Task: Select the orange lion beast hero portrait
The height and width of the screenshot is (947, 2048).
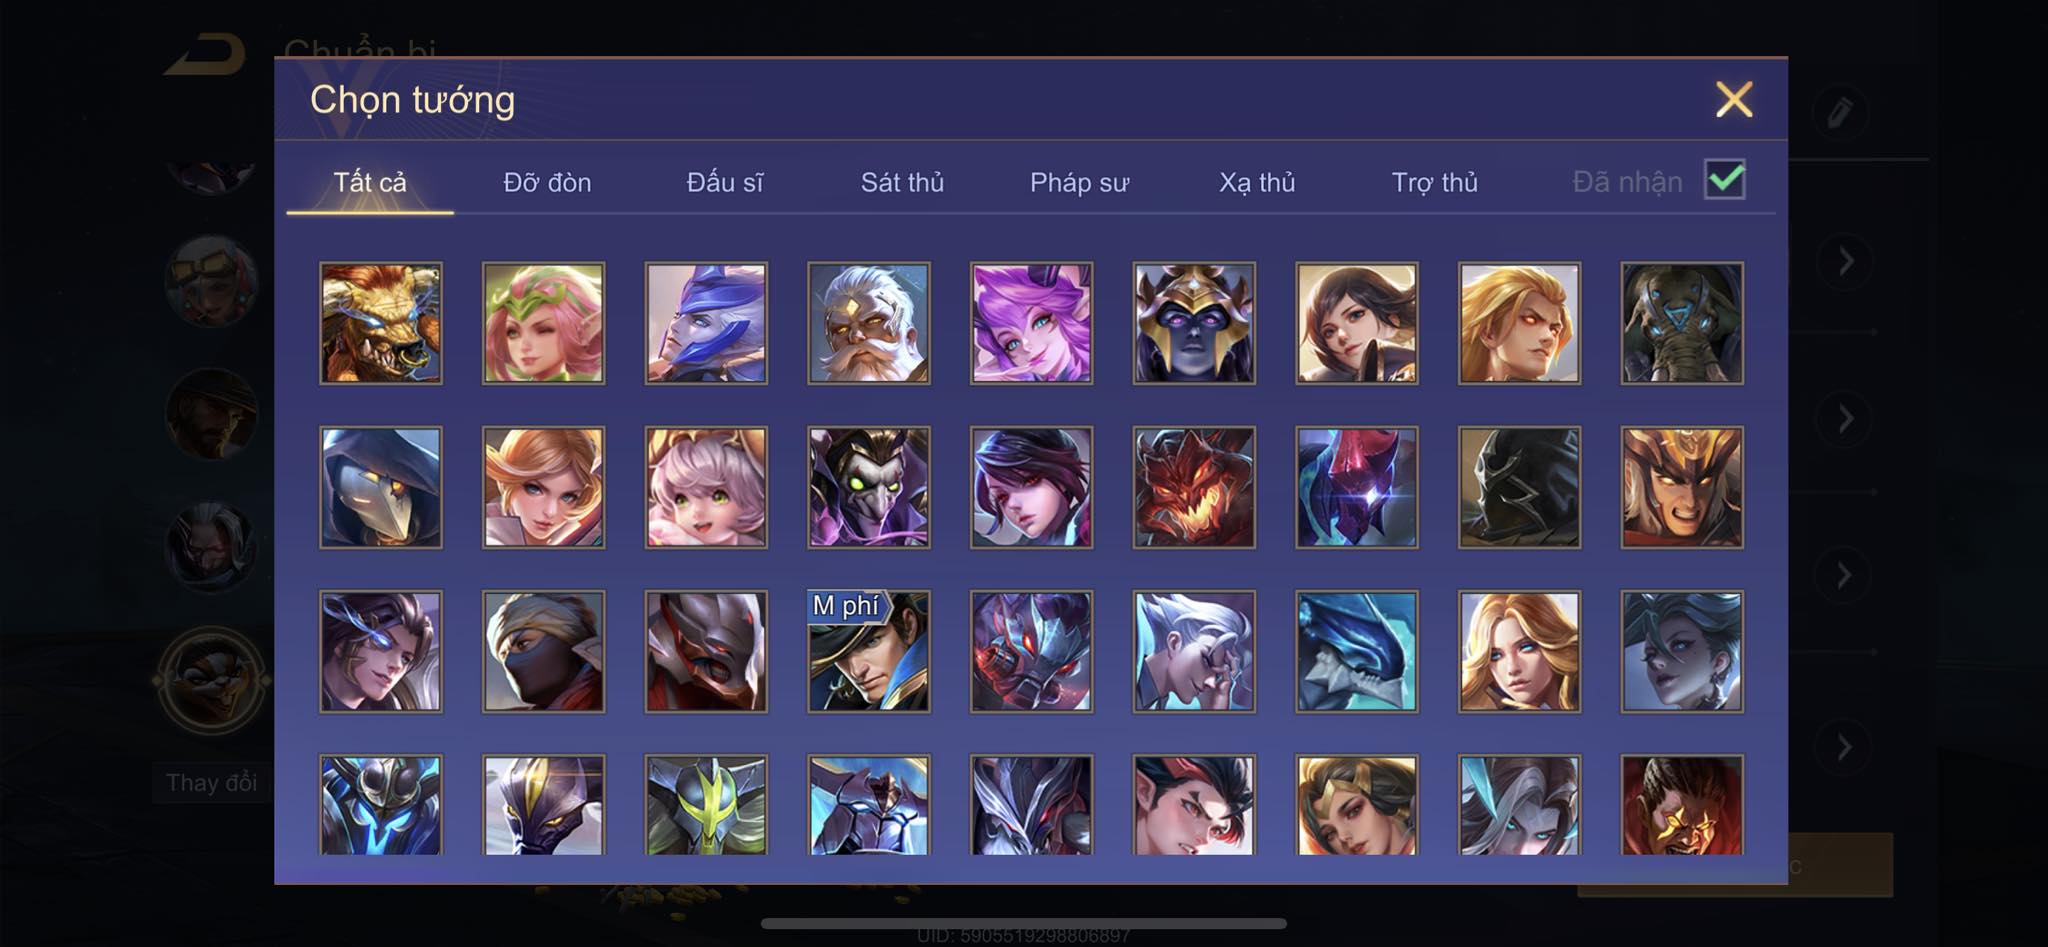Action: 380,323
